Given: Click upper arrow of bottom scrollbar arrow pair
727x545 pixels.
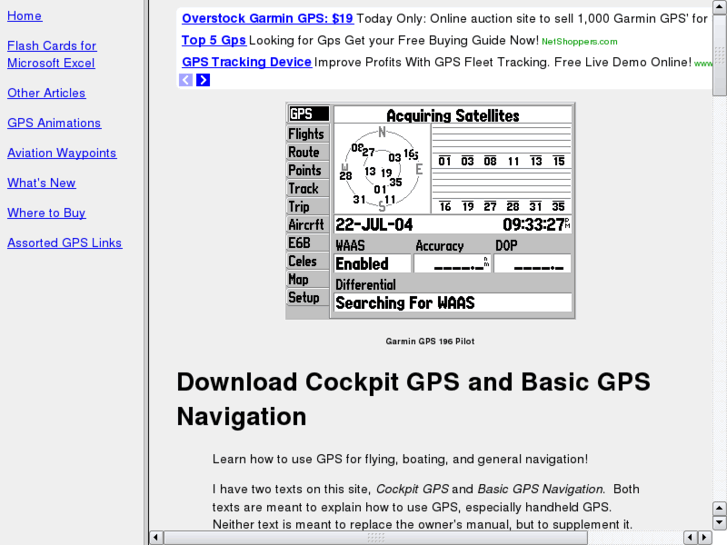Looking at the screenshot, I should [719, 508].
